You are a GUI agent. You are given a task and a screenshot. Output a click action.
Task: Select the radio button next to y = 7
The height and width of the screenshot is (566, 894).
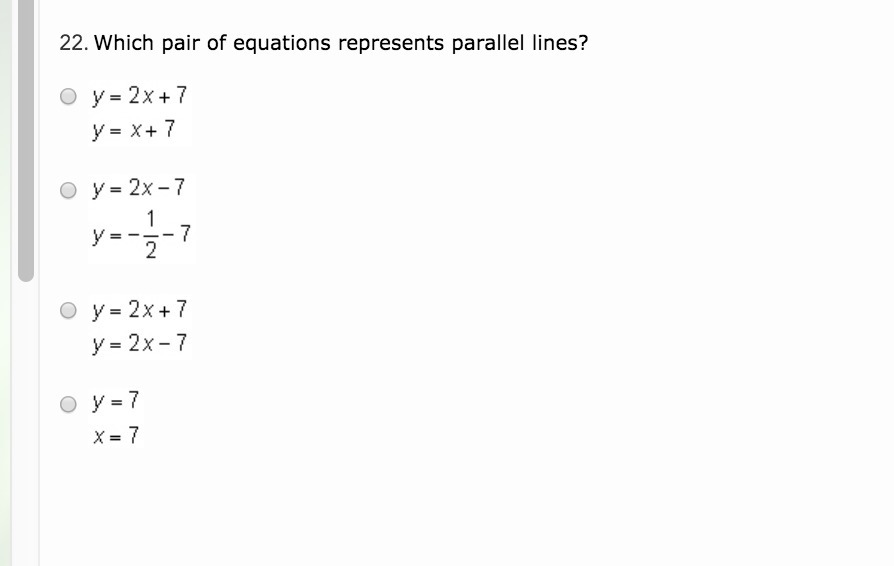[x=68, y=404]
